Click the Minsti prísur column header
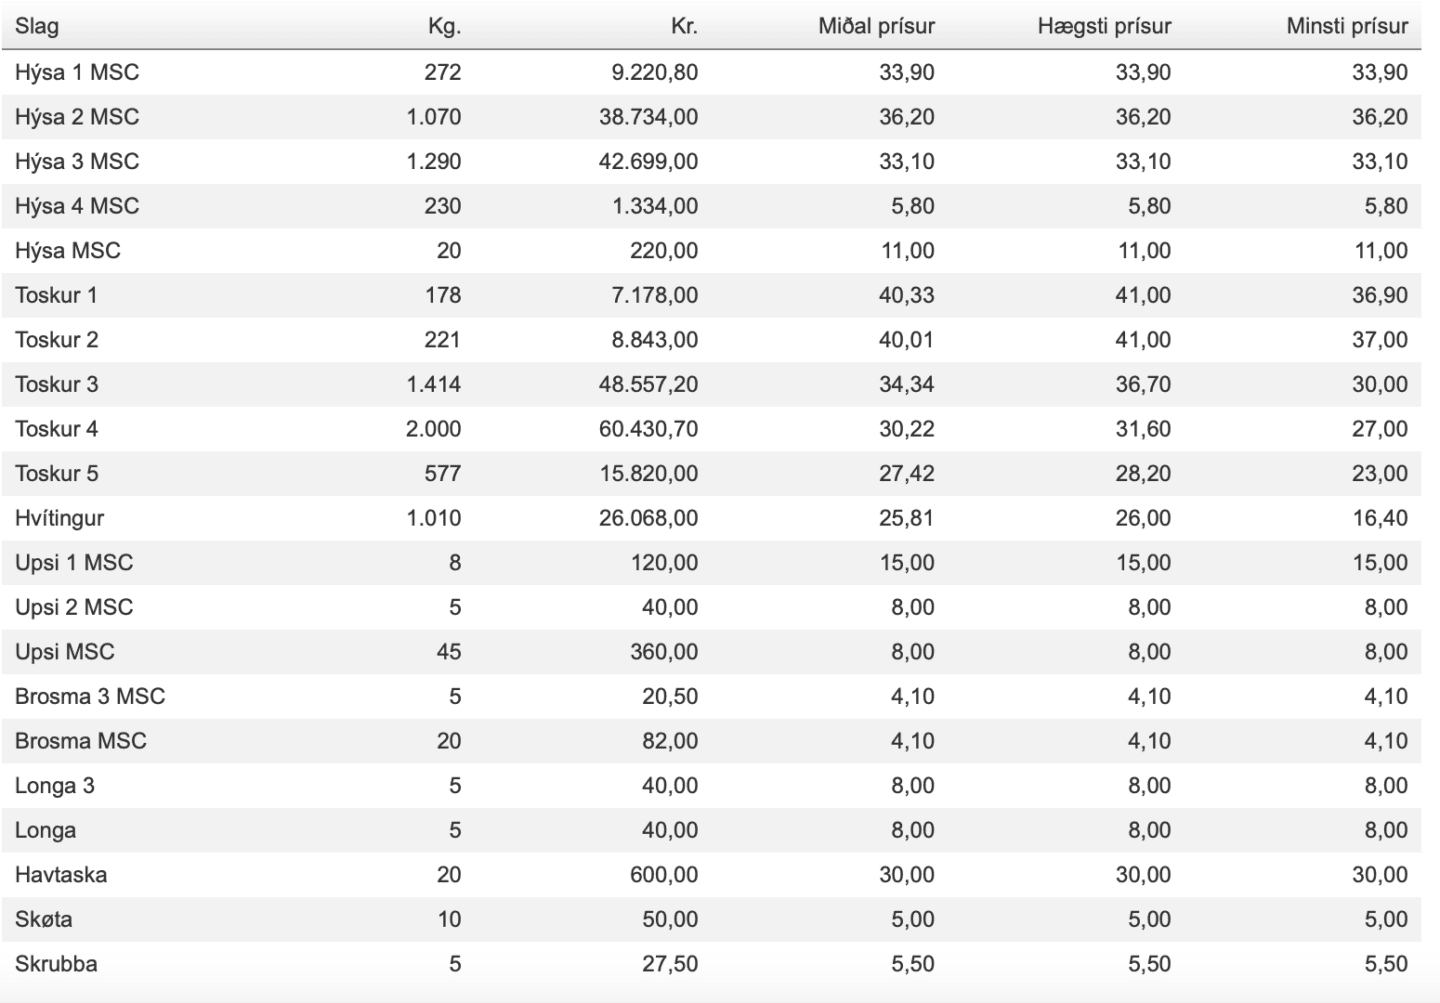Viewport: 1440px width, 1003px height. pos(1347,26)
